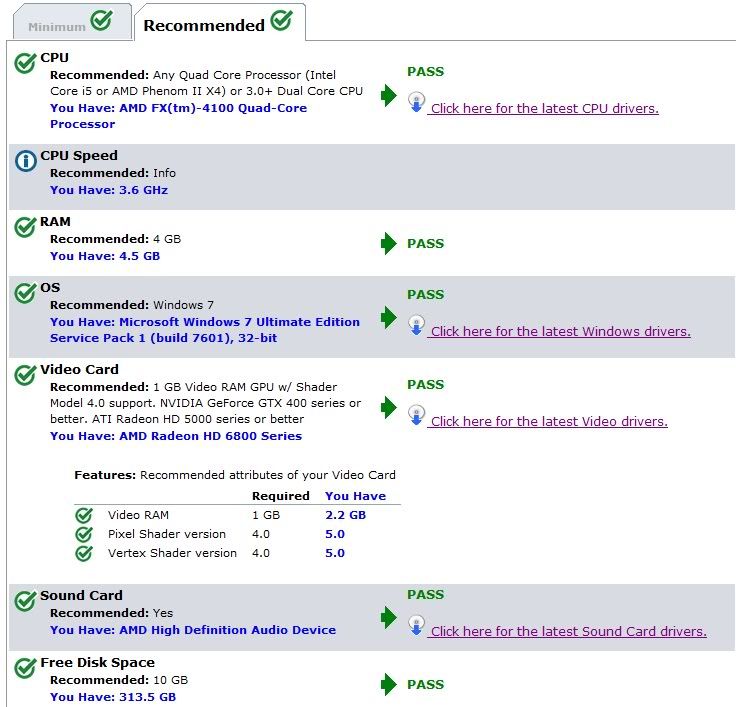736x707 pixels.
Task: Click the checkmark for Video RAM feature
Action: pyautogui.click(x=84, y=515)
